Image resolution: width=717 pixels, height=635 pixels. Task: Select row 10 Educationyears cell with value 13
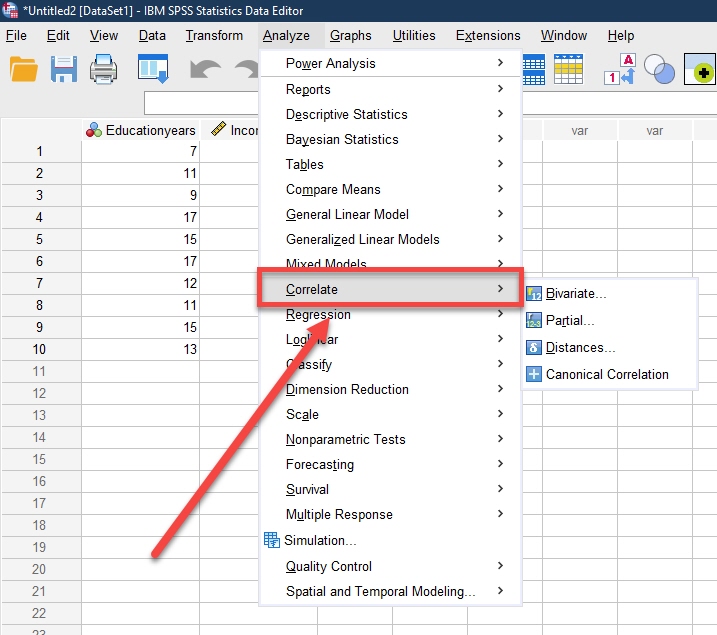click(x=141, y=349)
